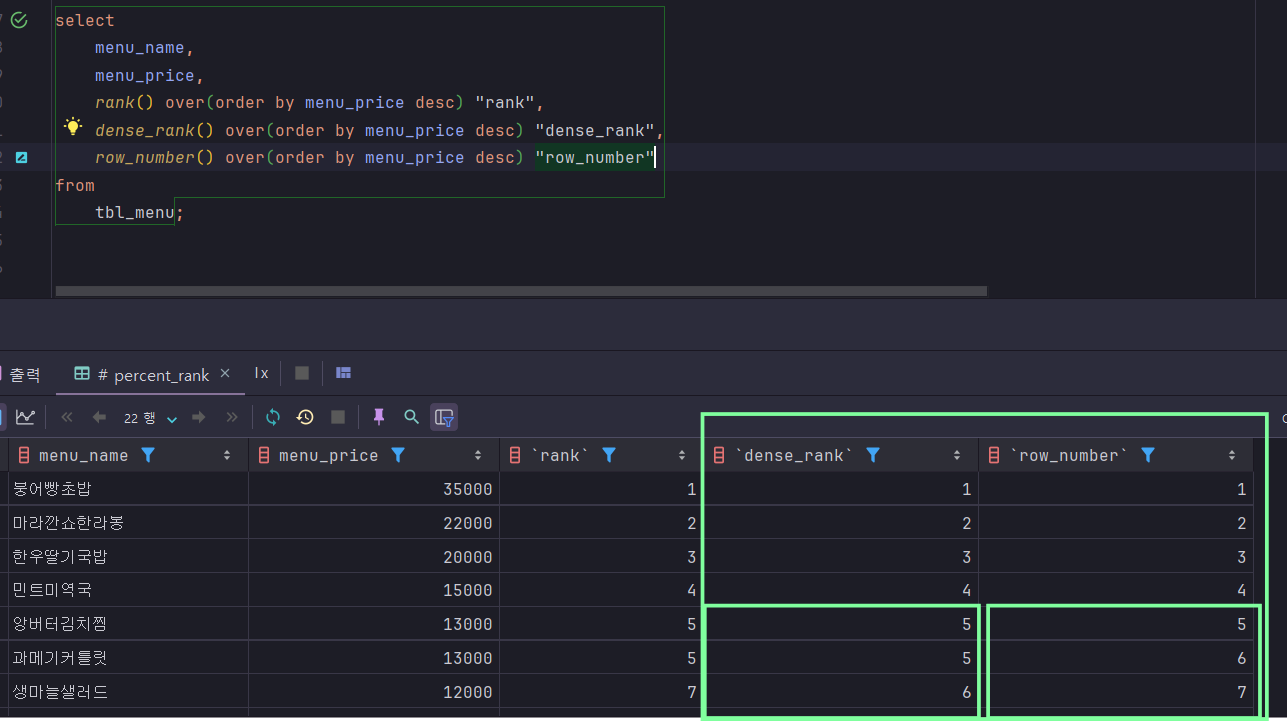Open the query history clock icon
Viewport: 1287px width, 721px height.
click(305, 417)
